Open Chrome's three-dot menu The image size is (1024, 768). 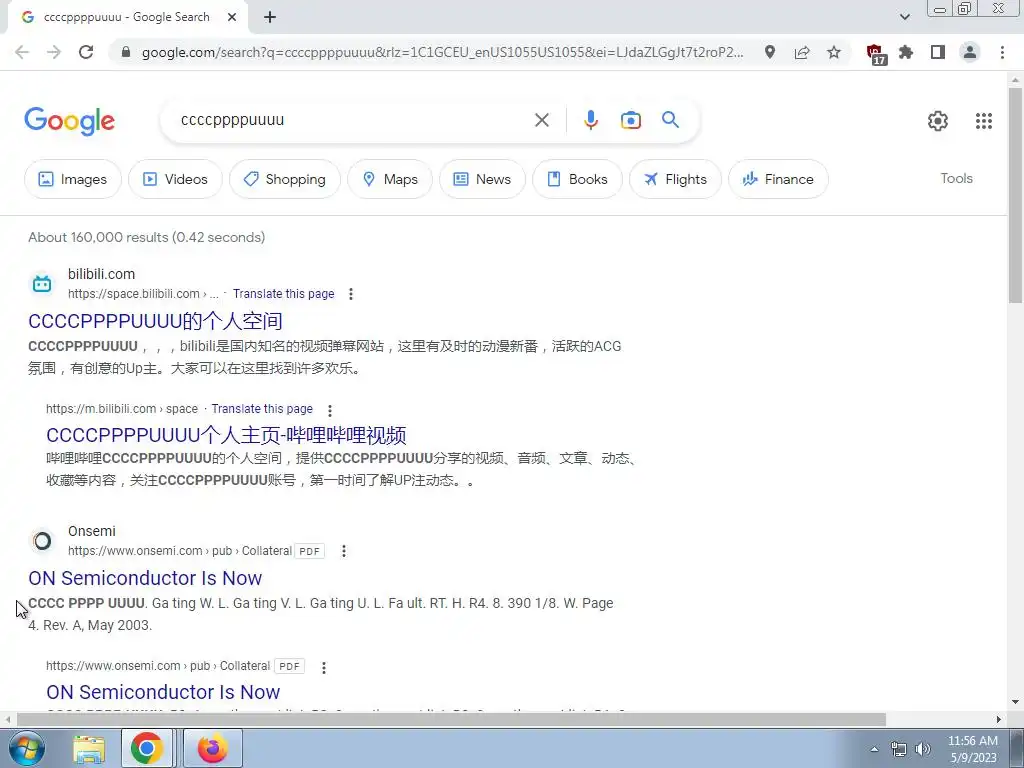pos(1002,52)
